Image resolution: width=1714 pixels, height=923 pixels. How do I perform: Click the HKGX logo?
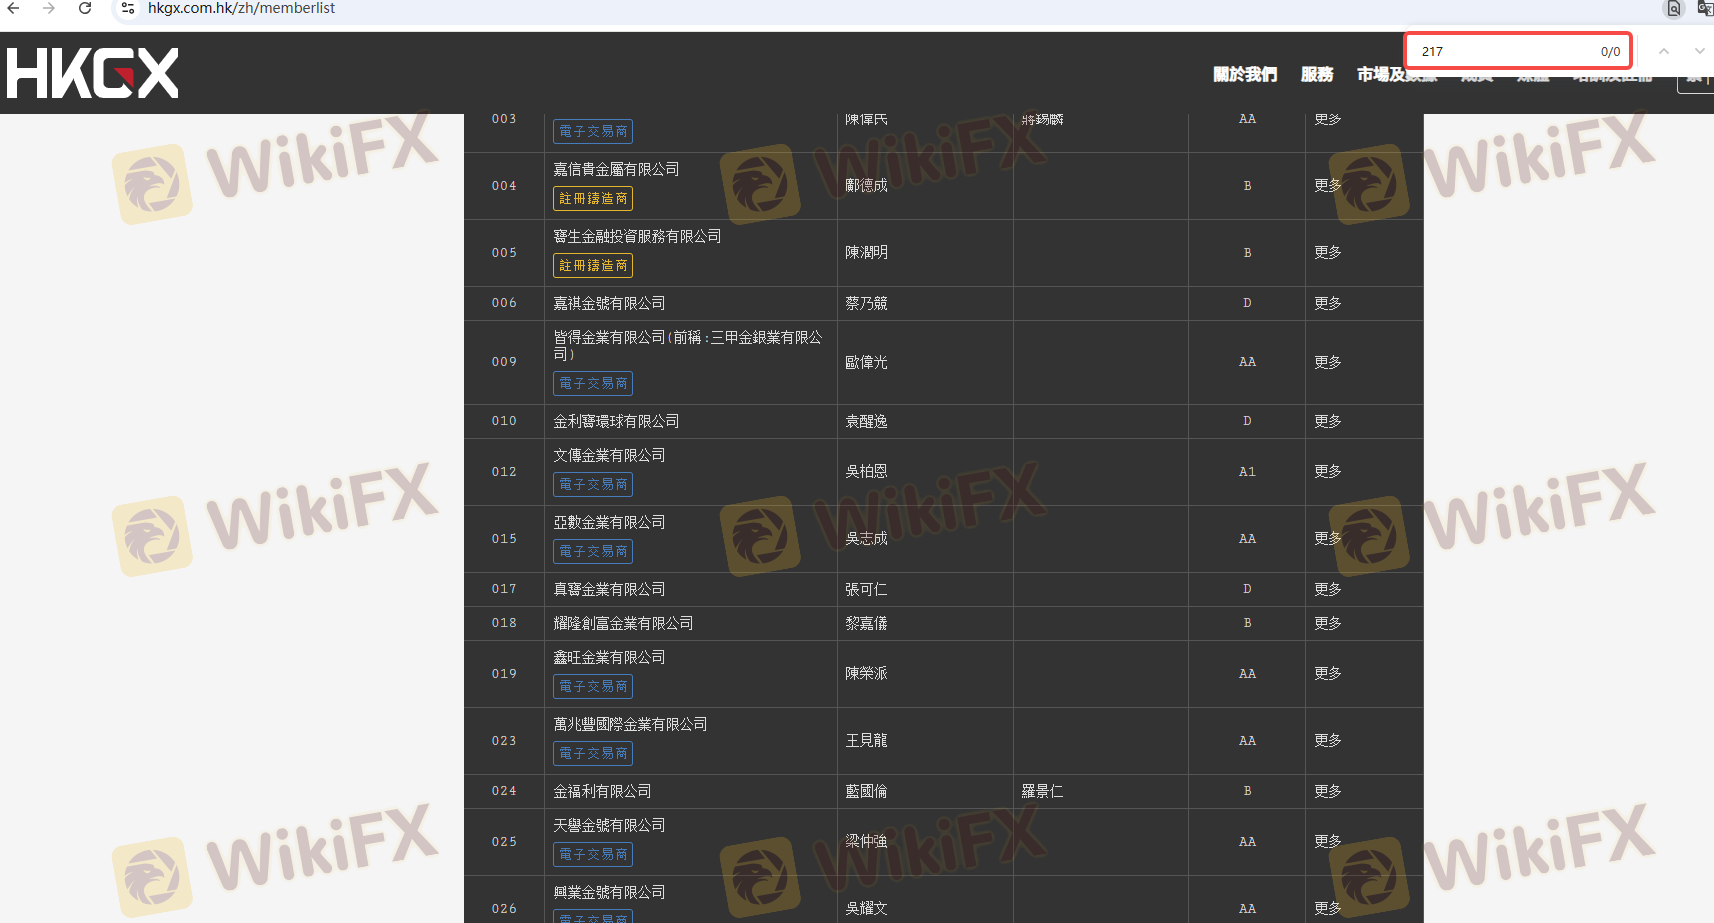92,73
